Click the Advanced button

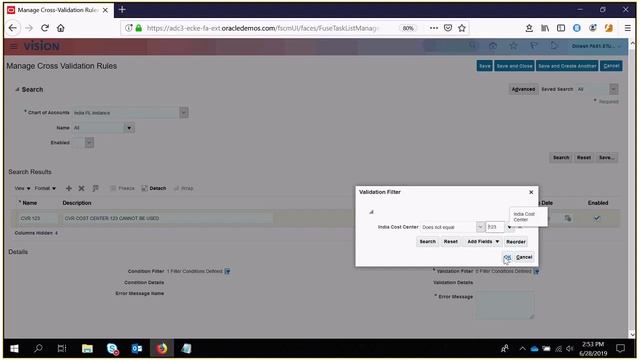click(523, 89)
